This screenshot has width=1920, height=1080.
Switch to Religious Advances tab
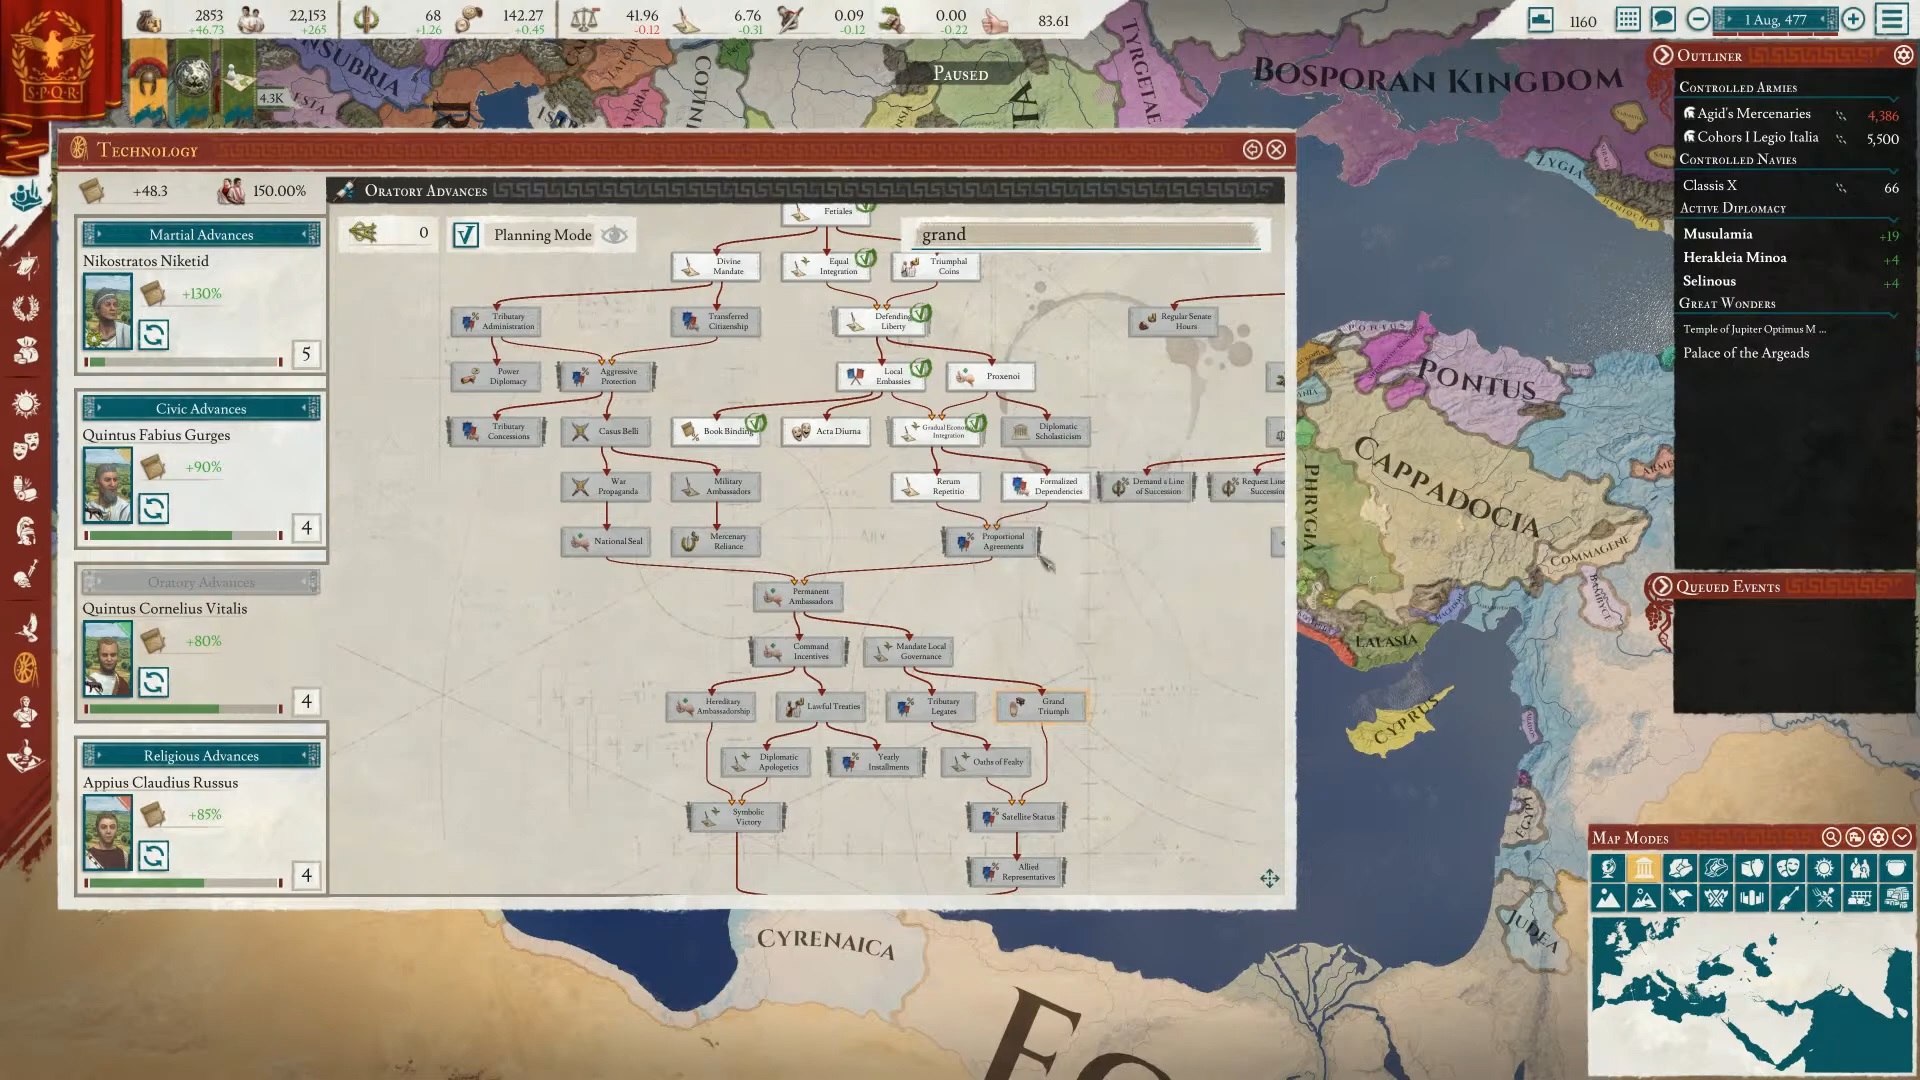(201, 755)
